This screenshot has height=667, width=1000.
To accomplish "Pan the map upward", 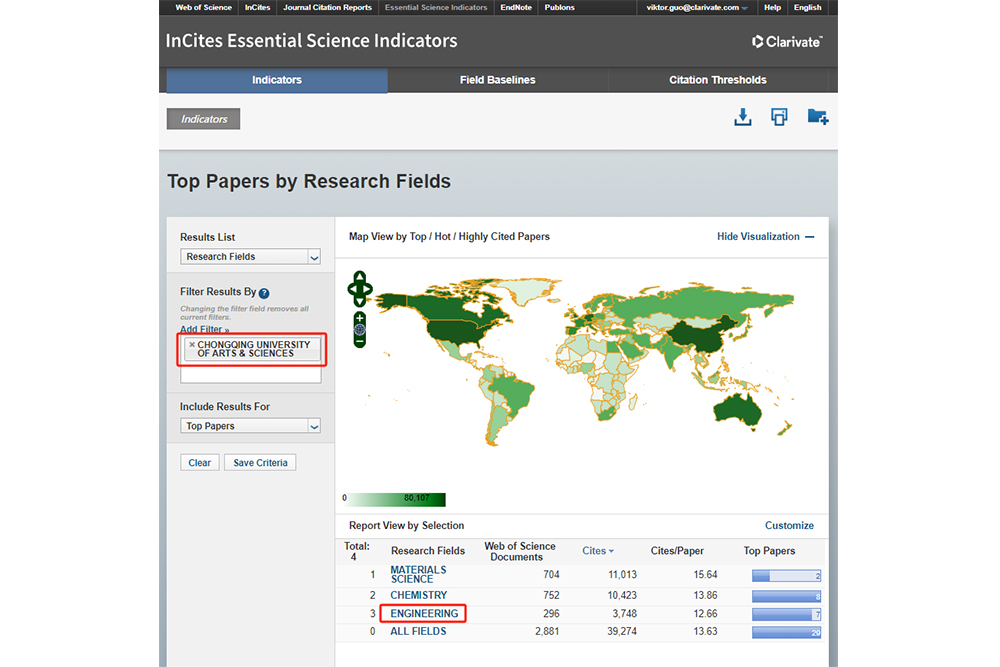I will 360,276.
